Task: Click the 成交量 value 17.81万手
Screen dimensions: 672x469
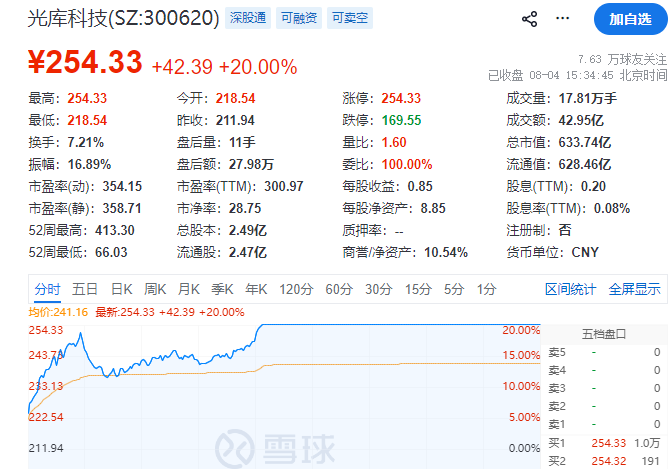Action: (588, 98)
